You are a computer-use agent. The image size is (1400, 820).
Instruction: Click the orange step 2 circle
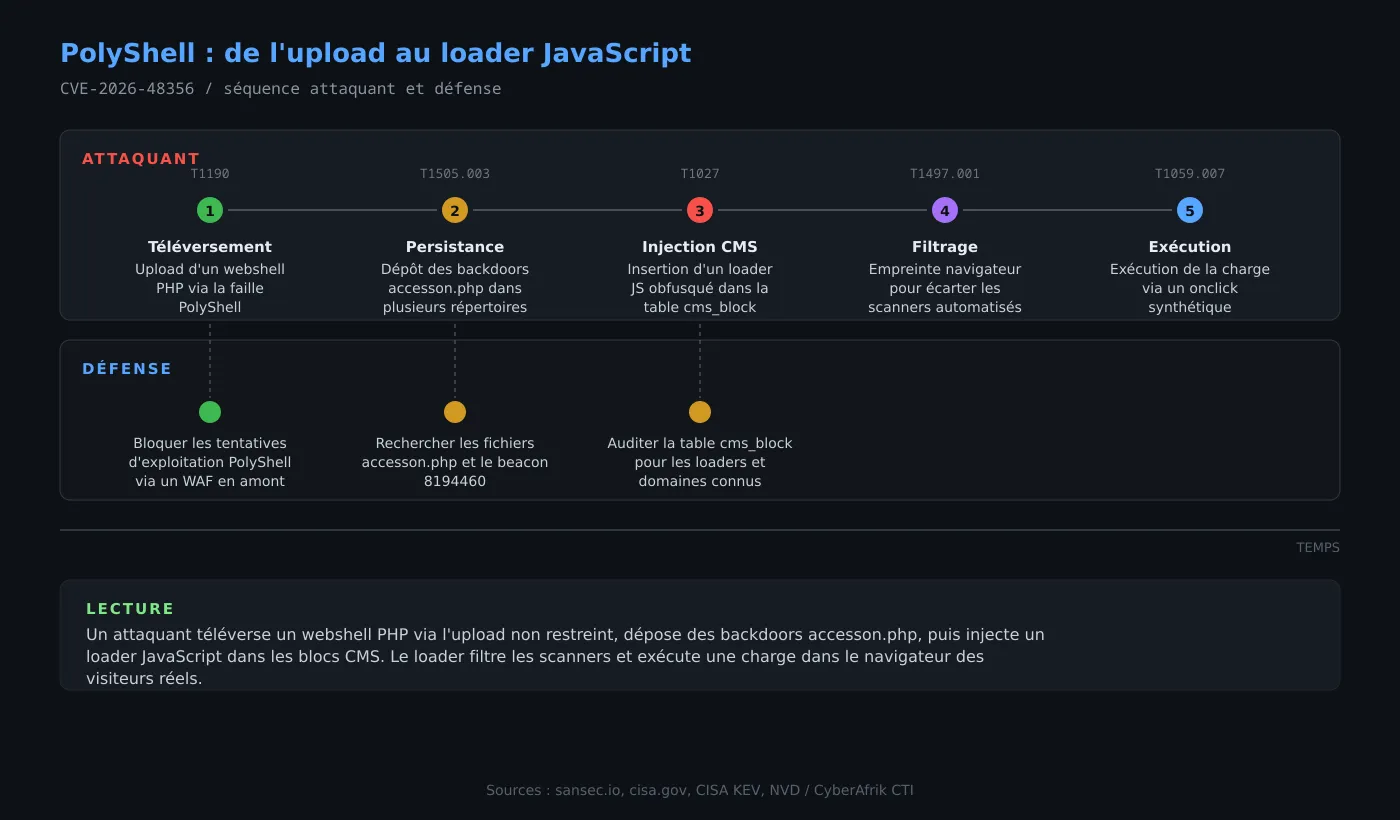(455, 210)
